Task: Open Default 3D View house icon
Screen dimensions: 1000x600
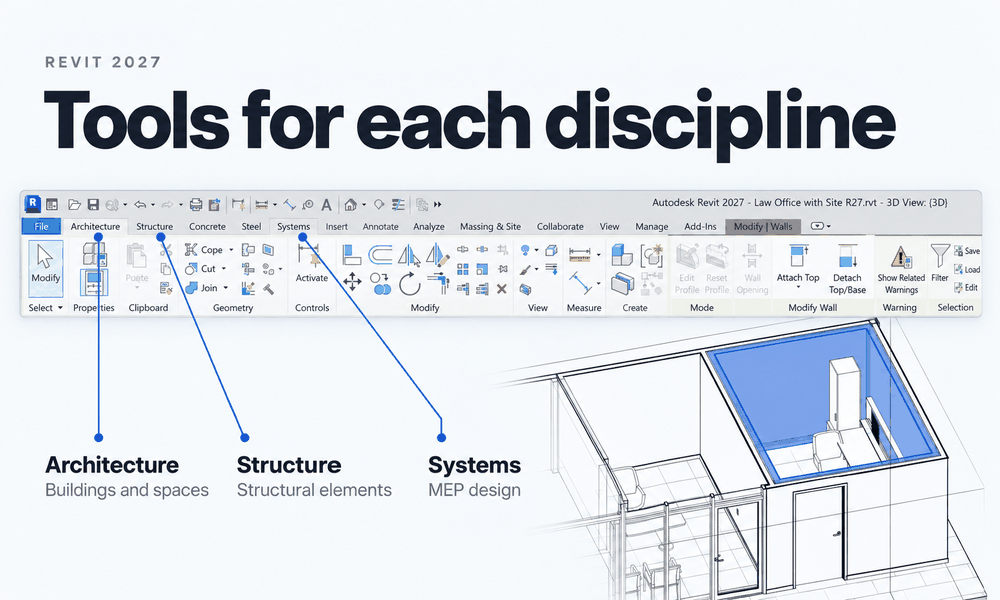Action: click(350, 205)
